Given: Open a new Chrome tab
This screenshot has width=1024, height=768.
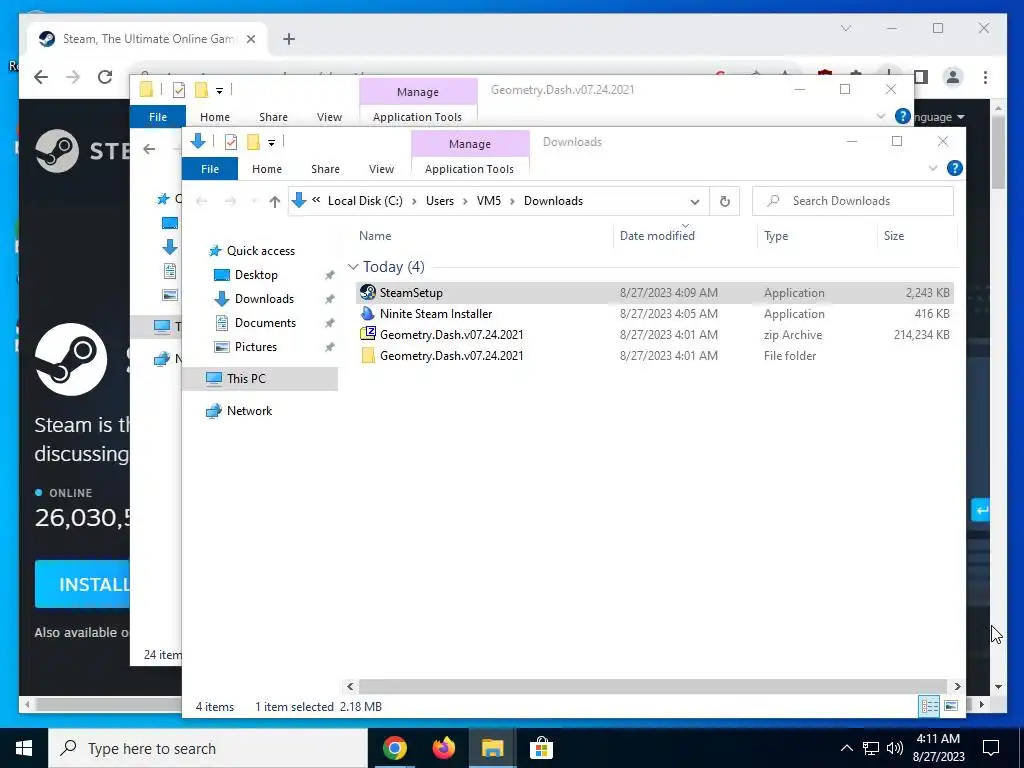Looking at the screenshot, I should [x=289, y=39].
